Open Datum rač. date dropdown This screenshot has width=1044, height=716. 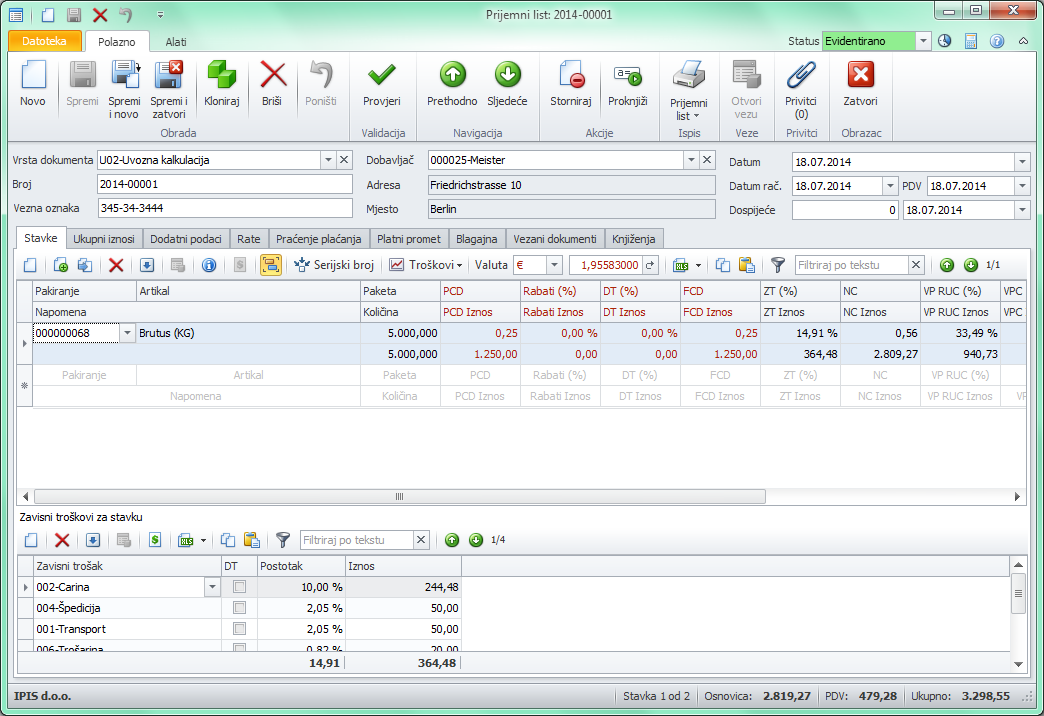[x=890, y=186]
